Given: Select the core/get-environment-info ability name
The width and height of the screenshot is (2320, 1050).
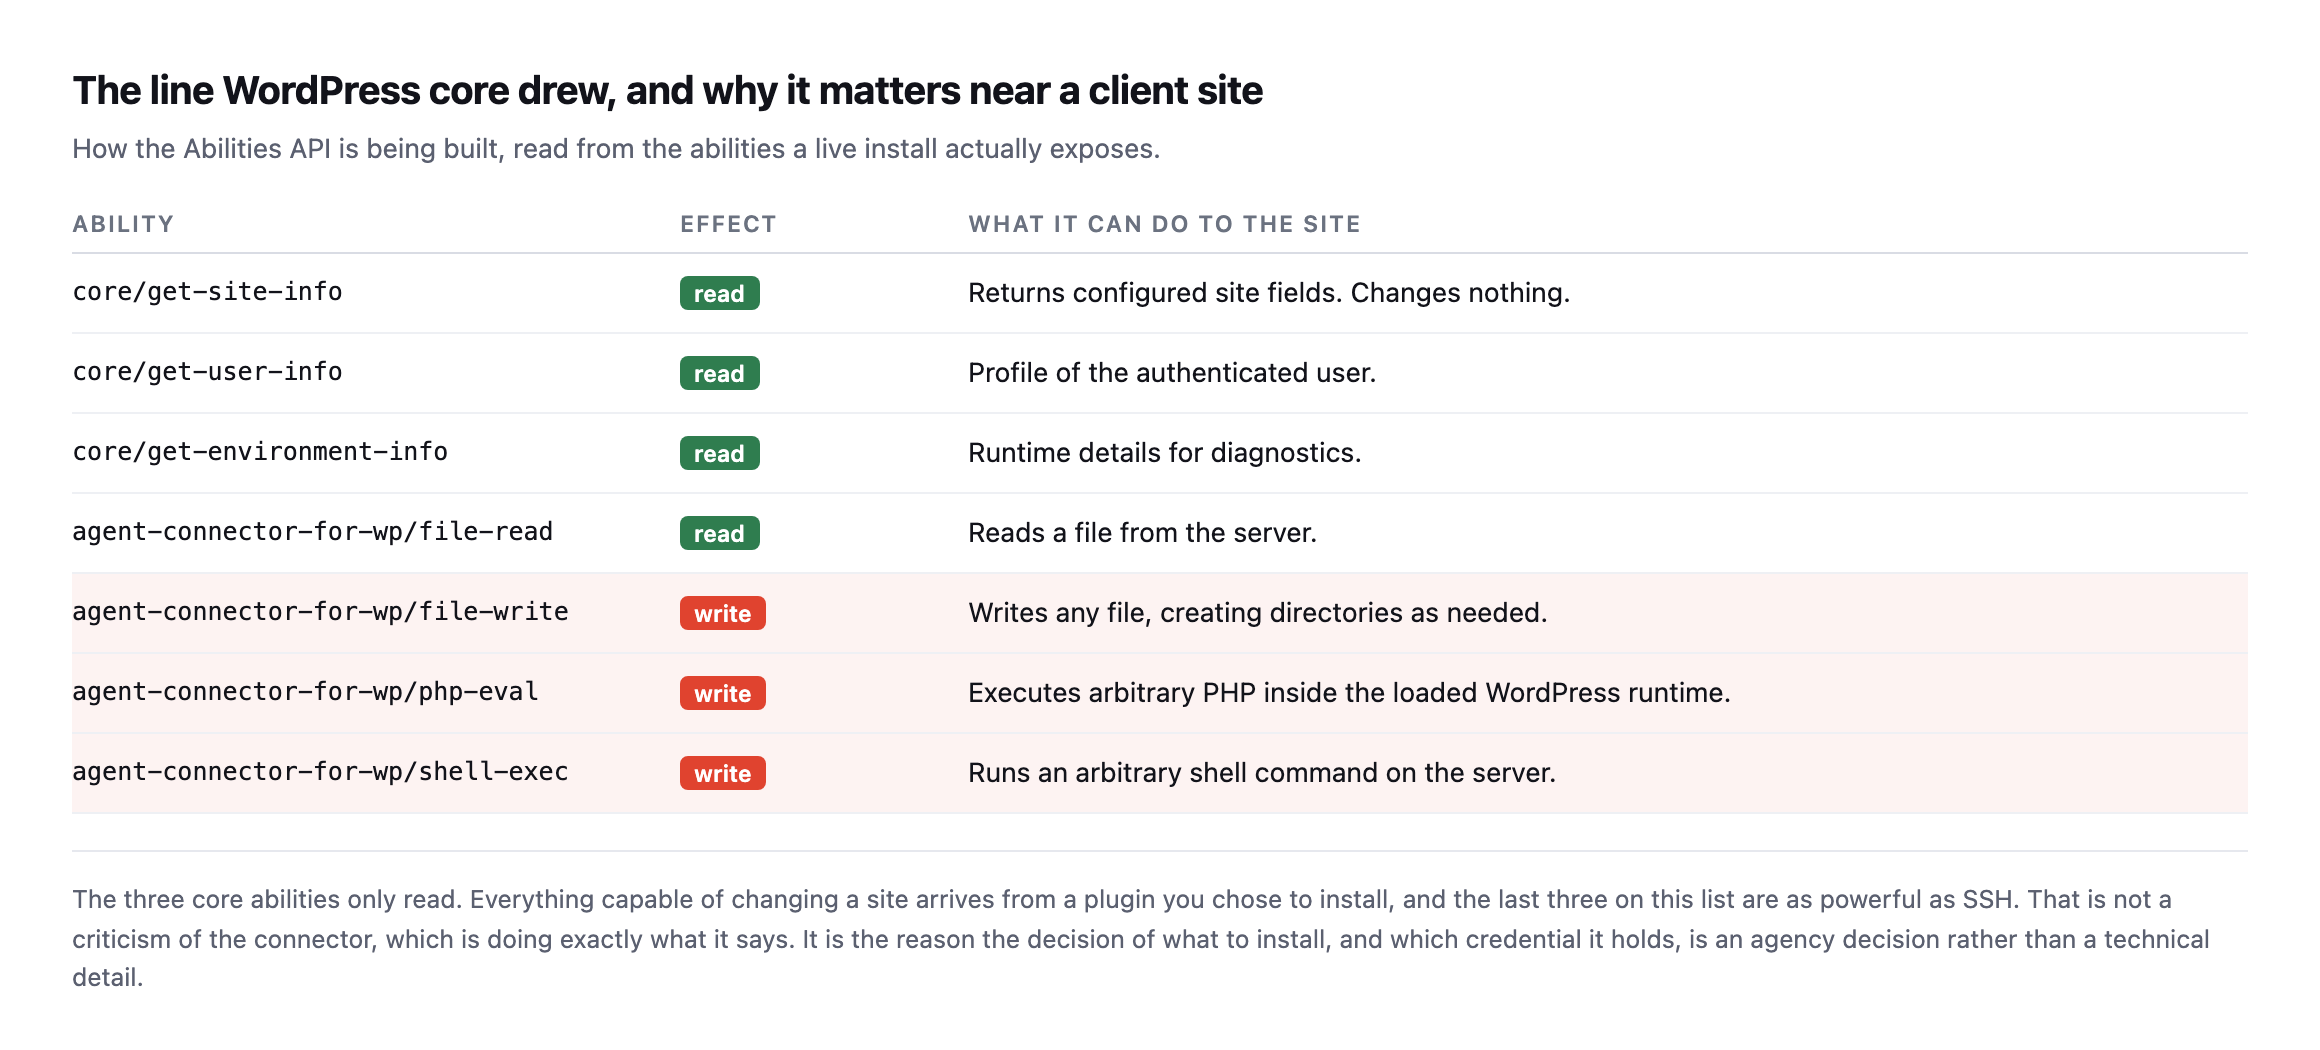Looking at the screenshot, I should pos(260,452).
